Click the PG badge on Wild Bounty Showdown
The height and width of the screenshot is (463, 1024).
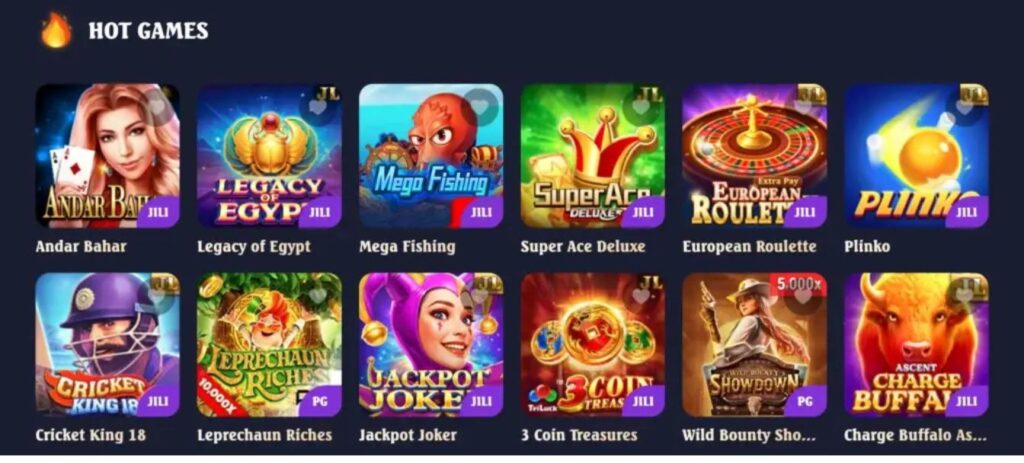(805, 401)
